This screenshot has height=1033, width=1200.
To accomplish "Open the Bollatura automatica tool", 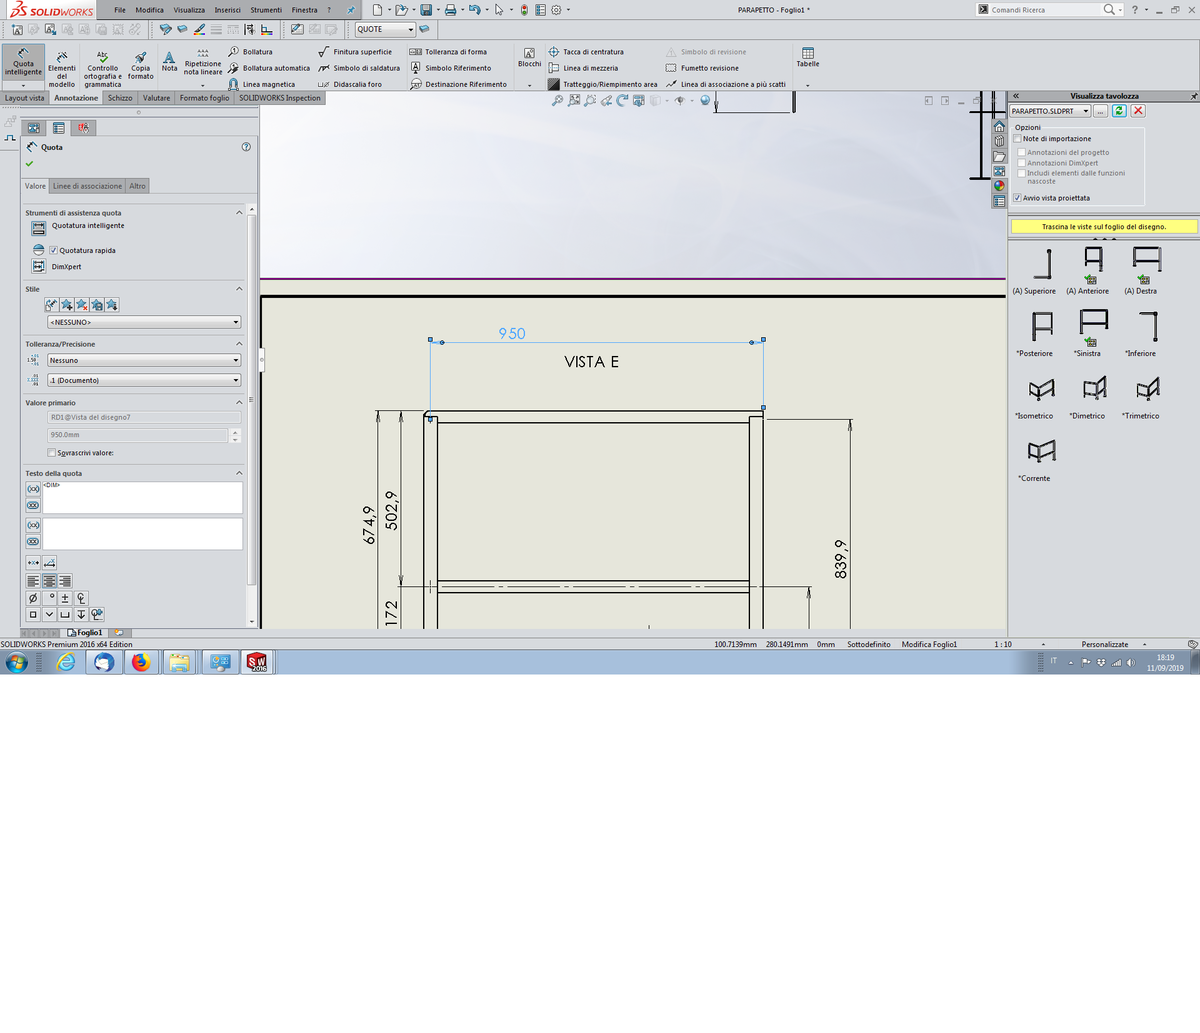I will pyautogui.click(x=269, y=68).
